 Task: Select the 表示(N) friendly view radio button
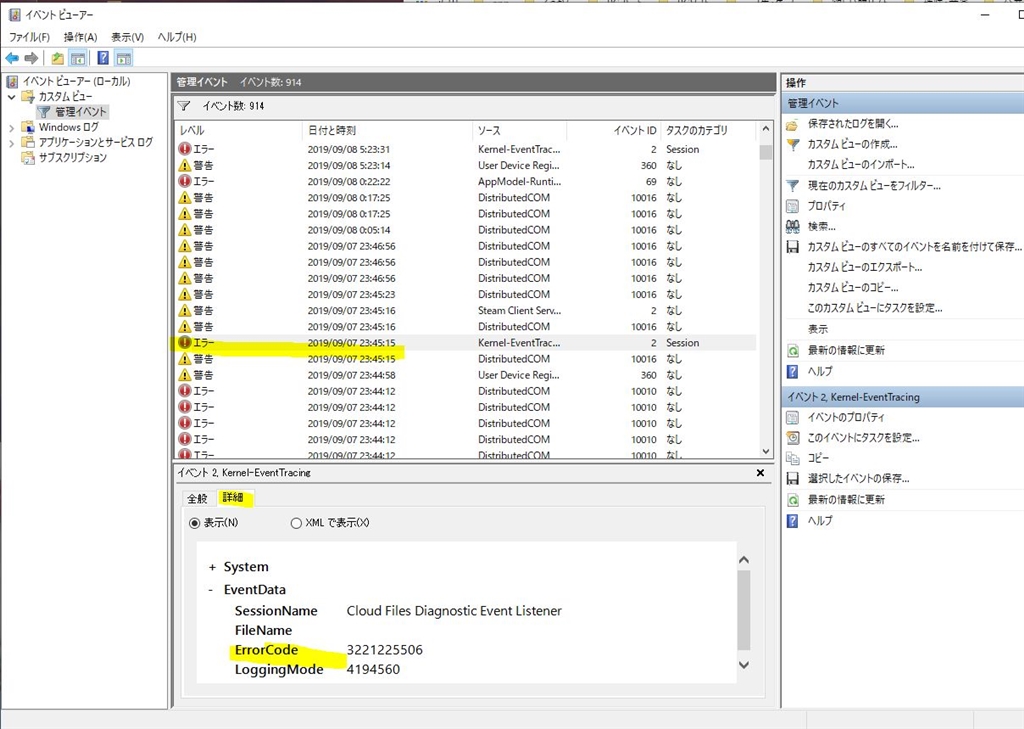click(x=194, y=523)
